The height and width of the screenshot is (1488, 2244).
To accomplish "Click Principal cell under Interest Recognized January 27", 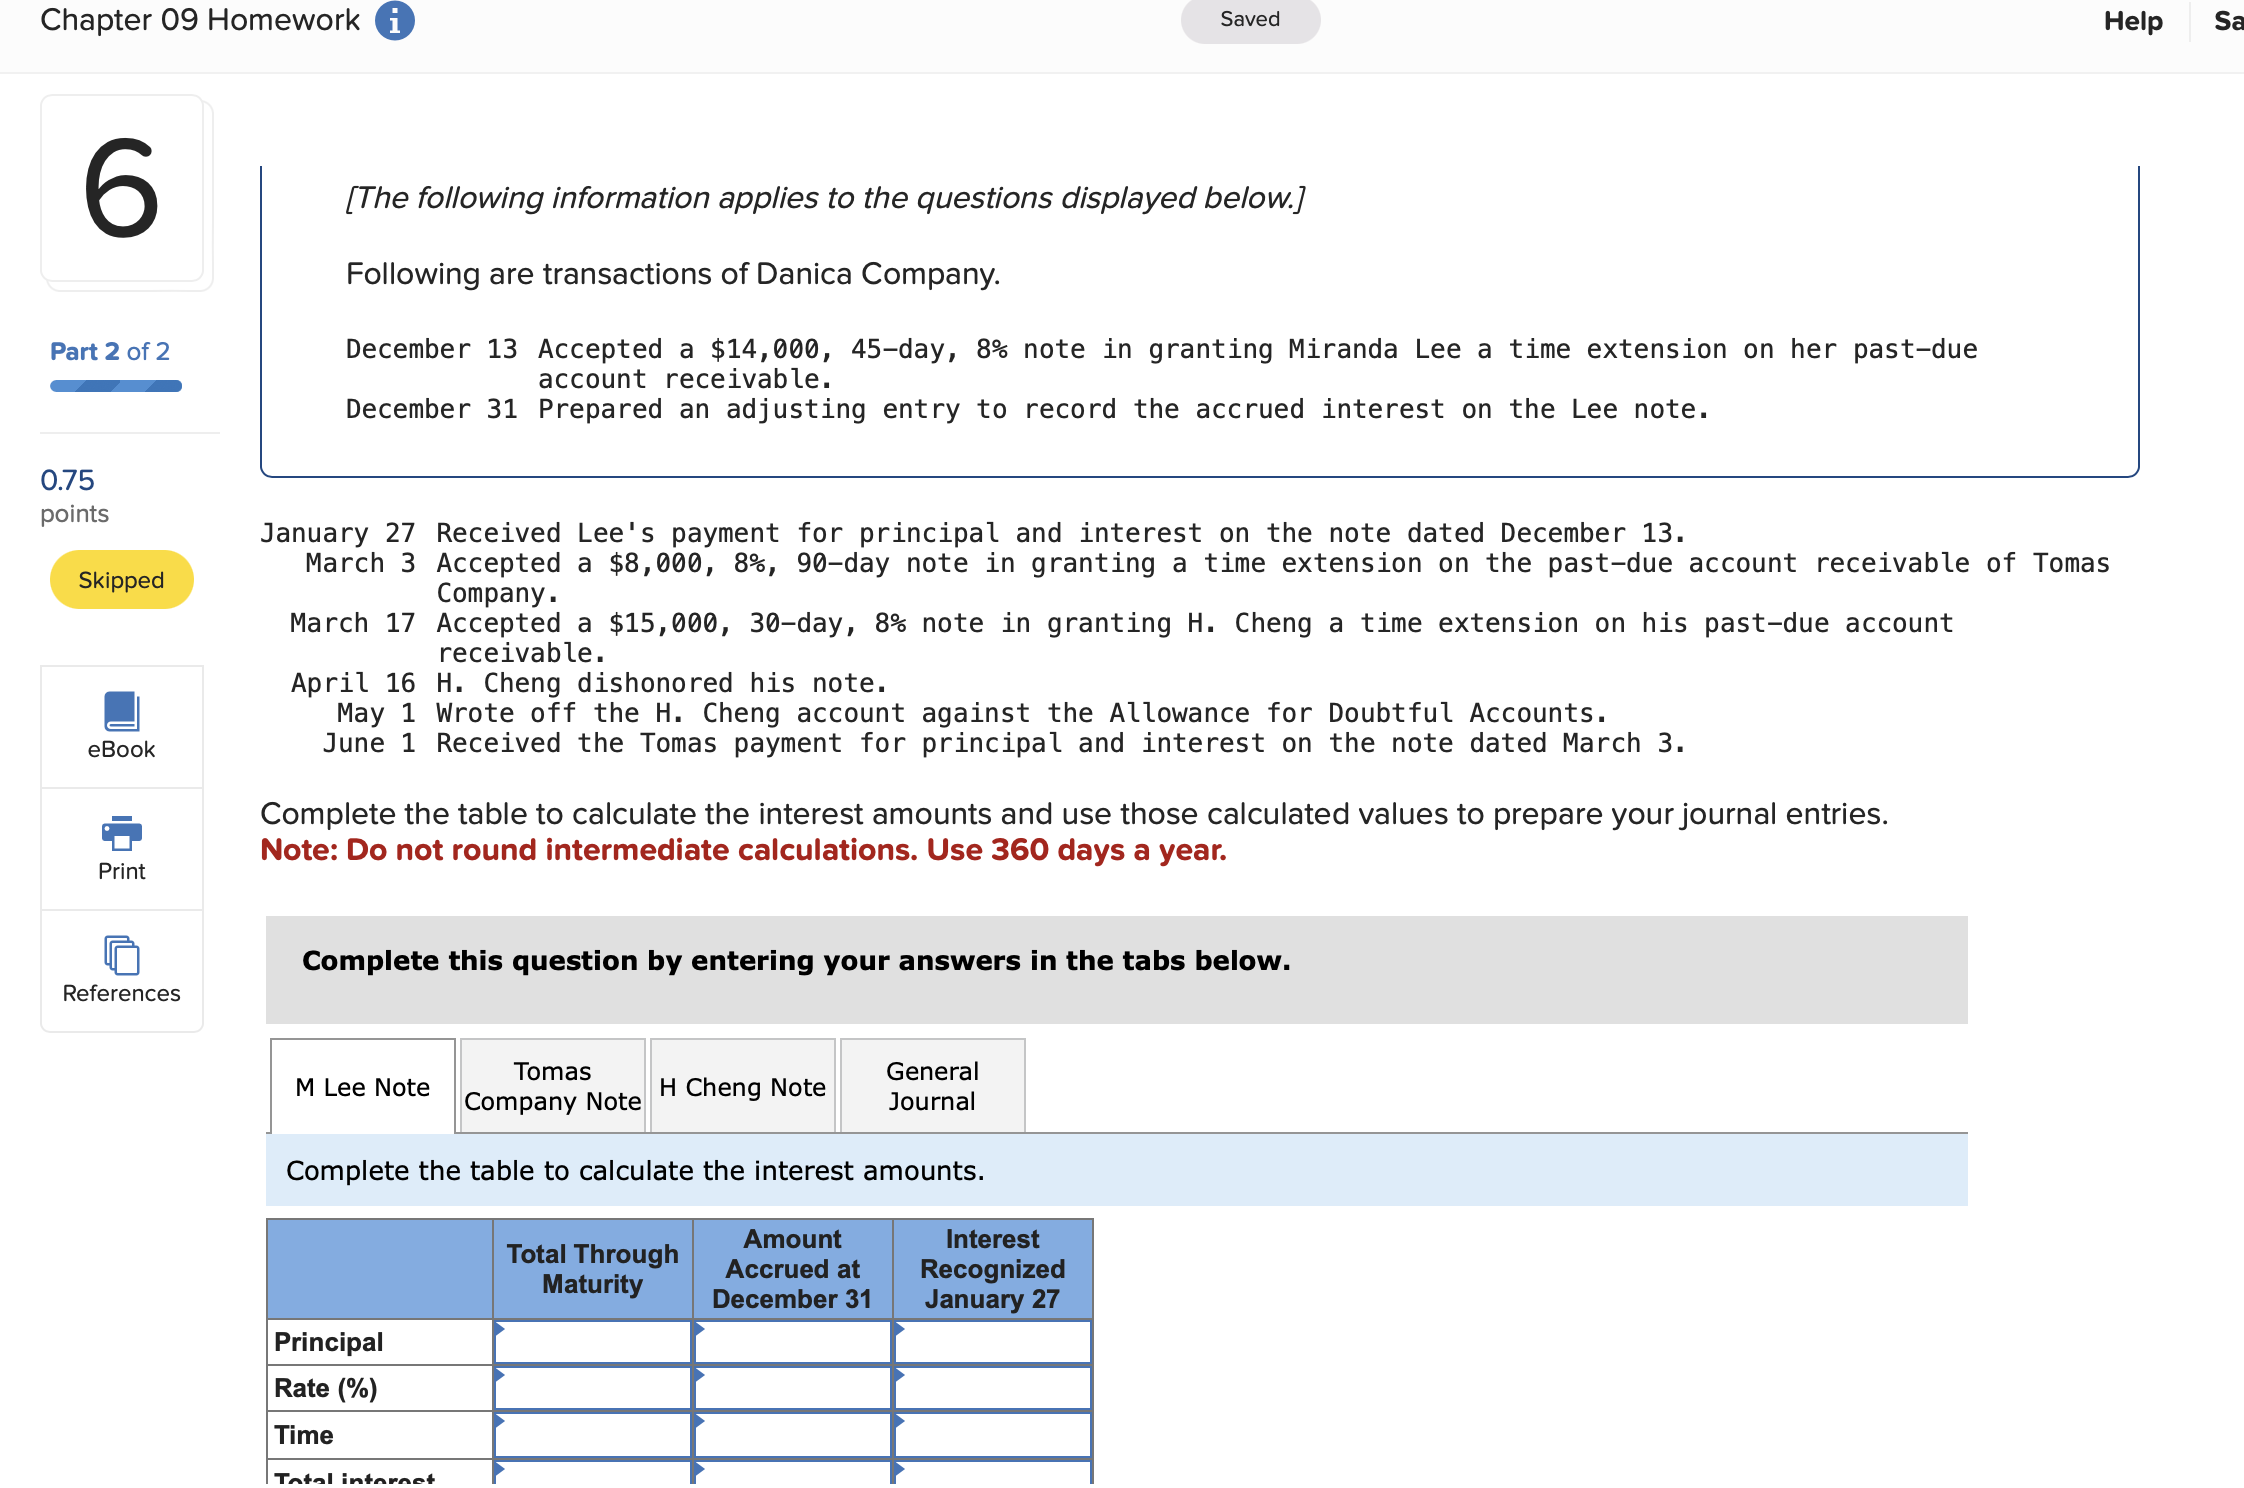I will (x=993, y=1342).
